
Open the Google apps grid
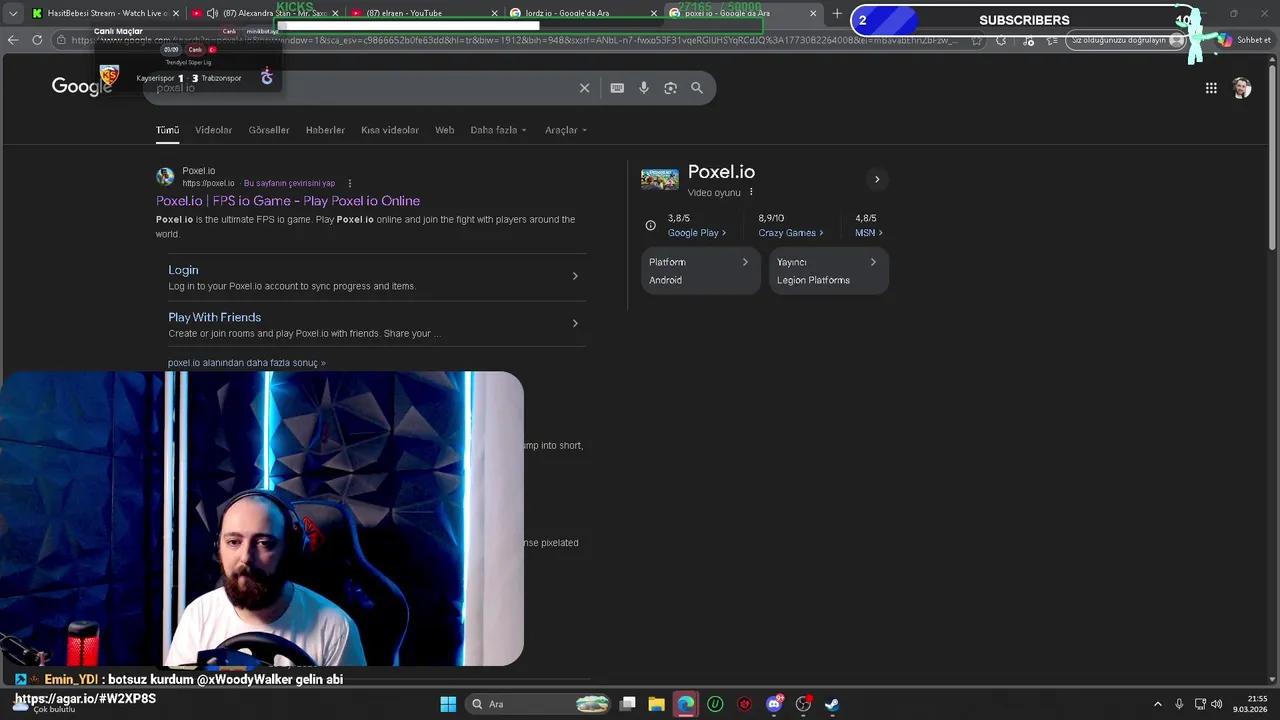tap(1211, 88)
